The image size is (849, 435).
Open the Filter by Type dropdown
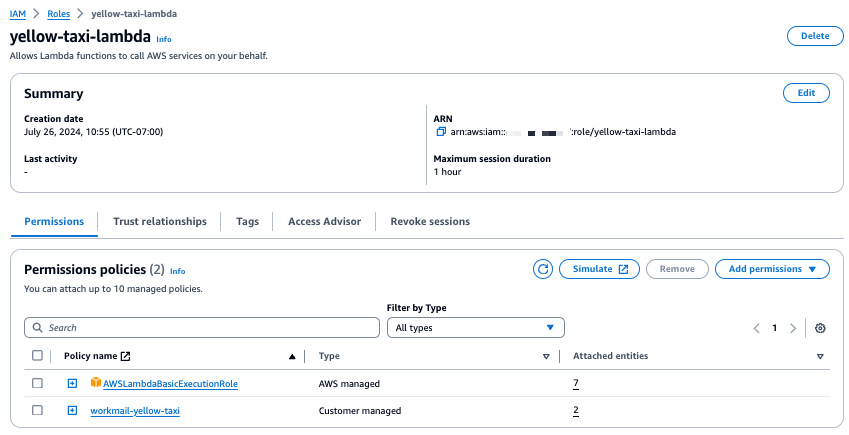click(476, 328)
